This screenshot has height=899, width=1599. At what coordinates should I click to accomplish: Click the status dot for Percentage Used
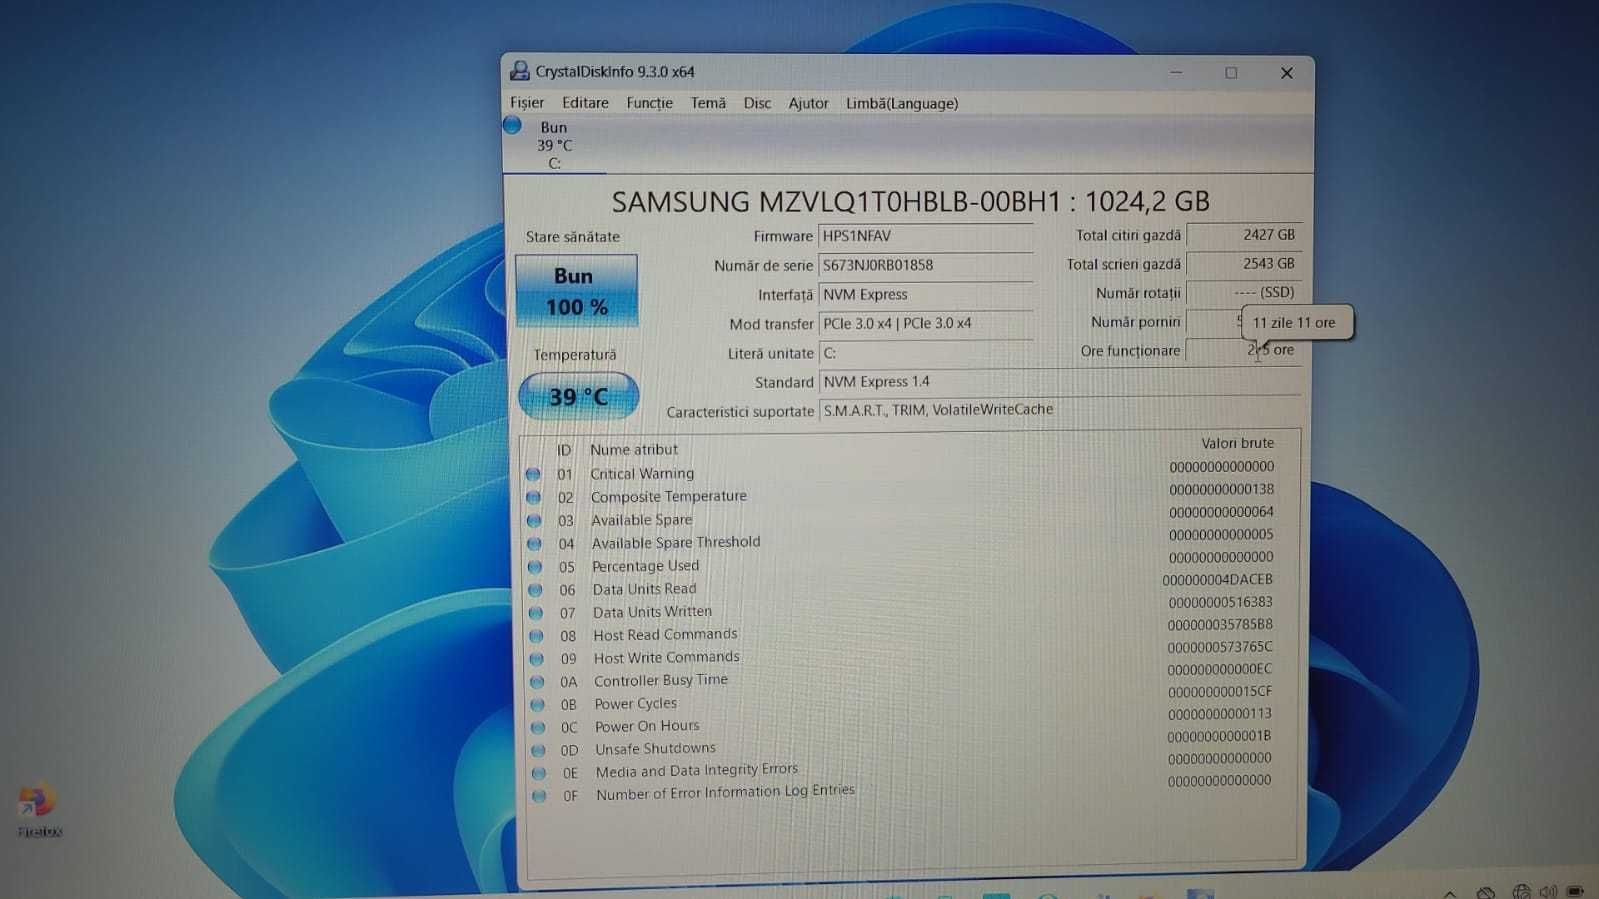tap(535, 567)
